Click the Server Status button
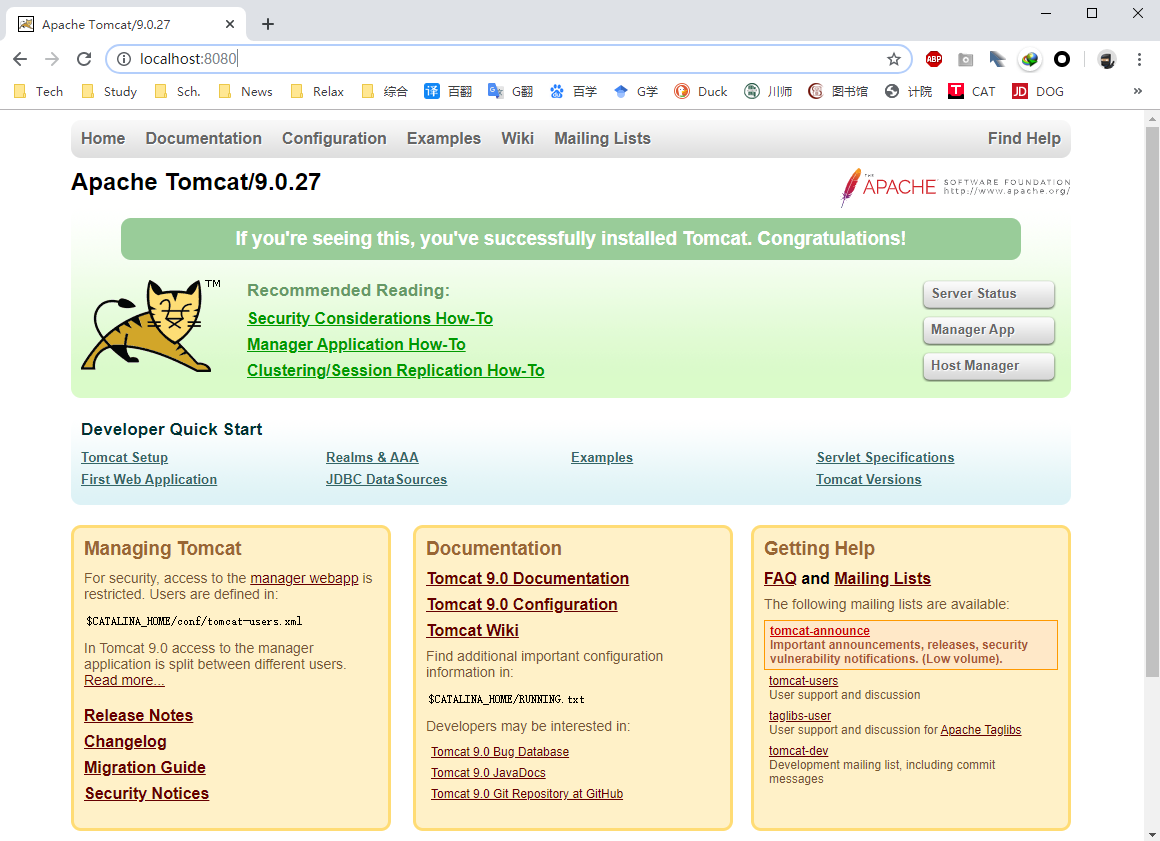 click(x=988, y=294)
